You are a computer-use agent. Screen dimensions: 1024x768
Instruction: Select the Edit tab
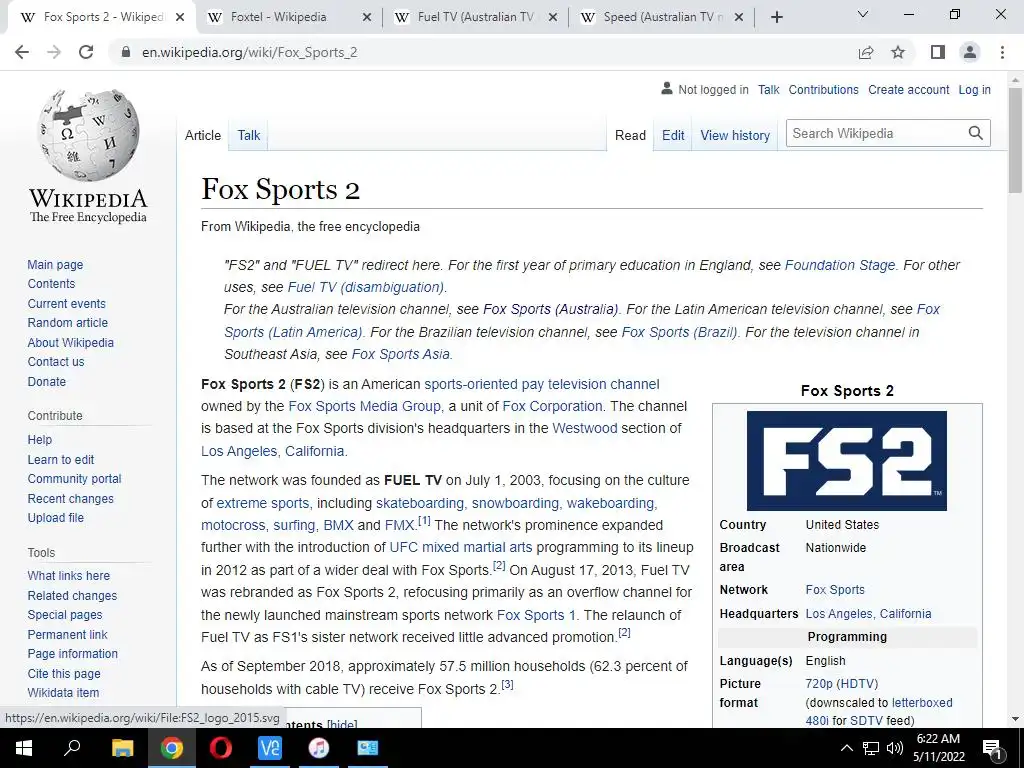pos(673,135)
